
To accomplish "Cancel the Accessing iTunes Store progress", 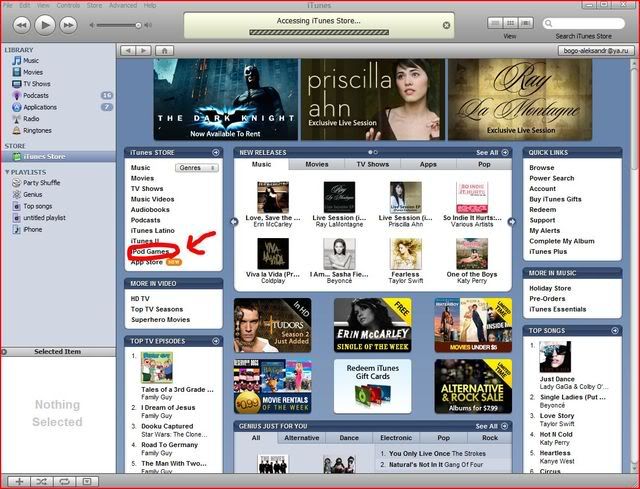I will click(447, 25).
